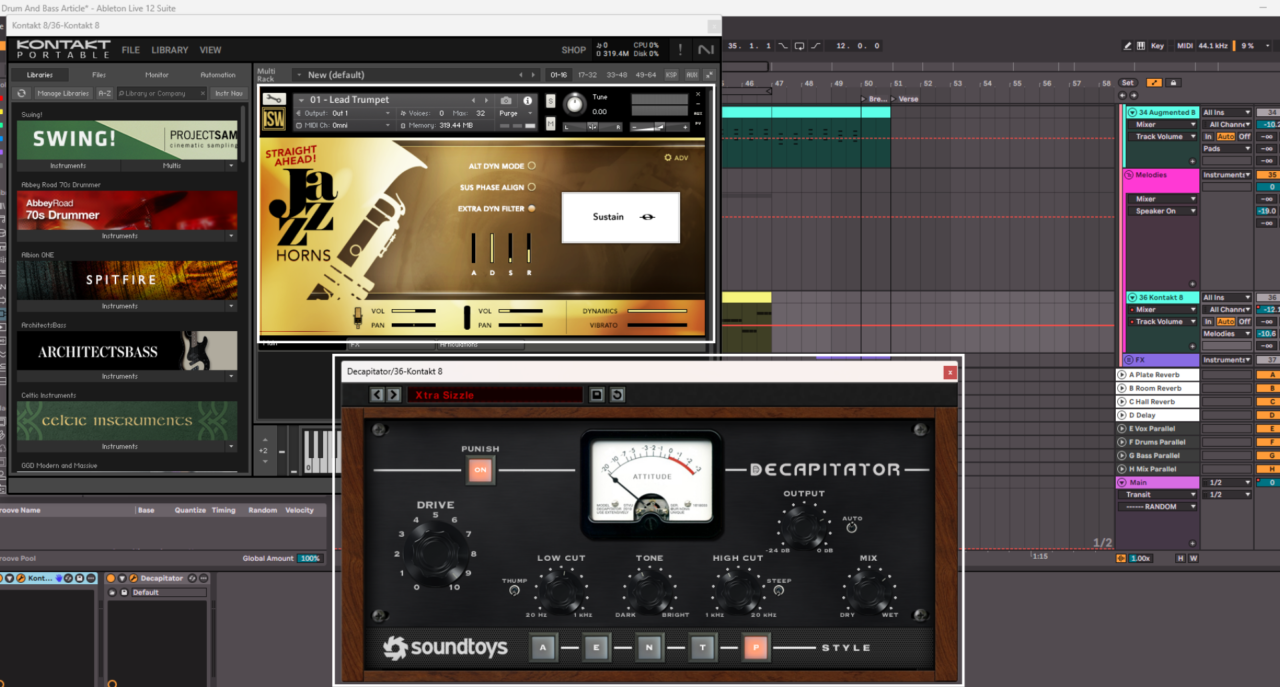Toggle the AUX panel in Kontakt

point(692,75)
